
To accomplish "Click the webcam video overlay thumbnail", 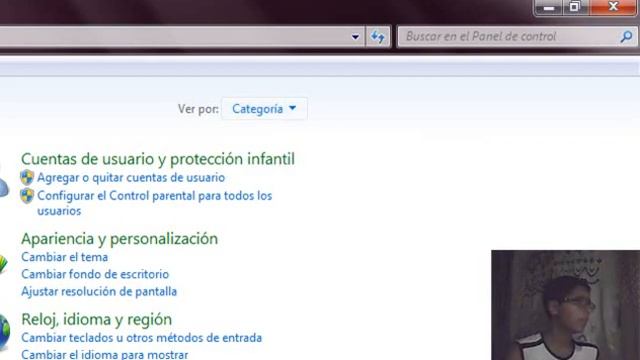I will (566, 305).
